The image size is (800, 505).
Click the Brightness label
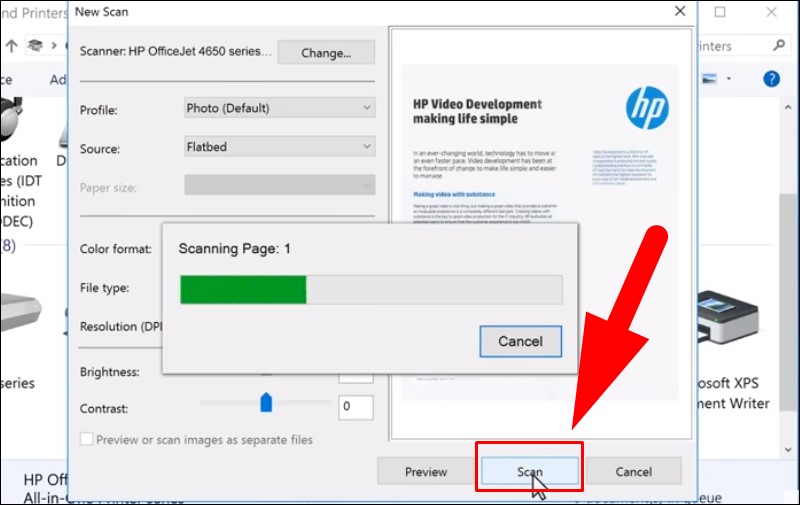(109, 372)
